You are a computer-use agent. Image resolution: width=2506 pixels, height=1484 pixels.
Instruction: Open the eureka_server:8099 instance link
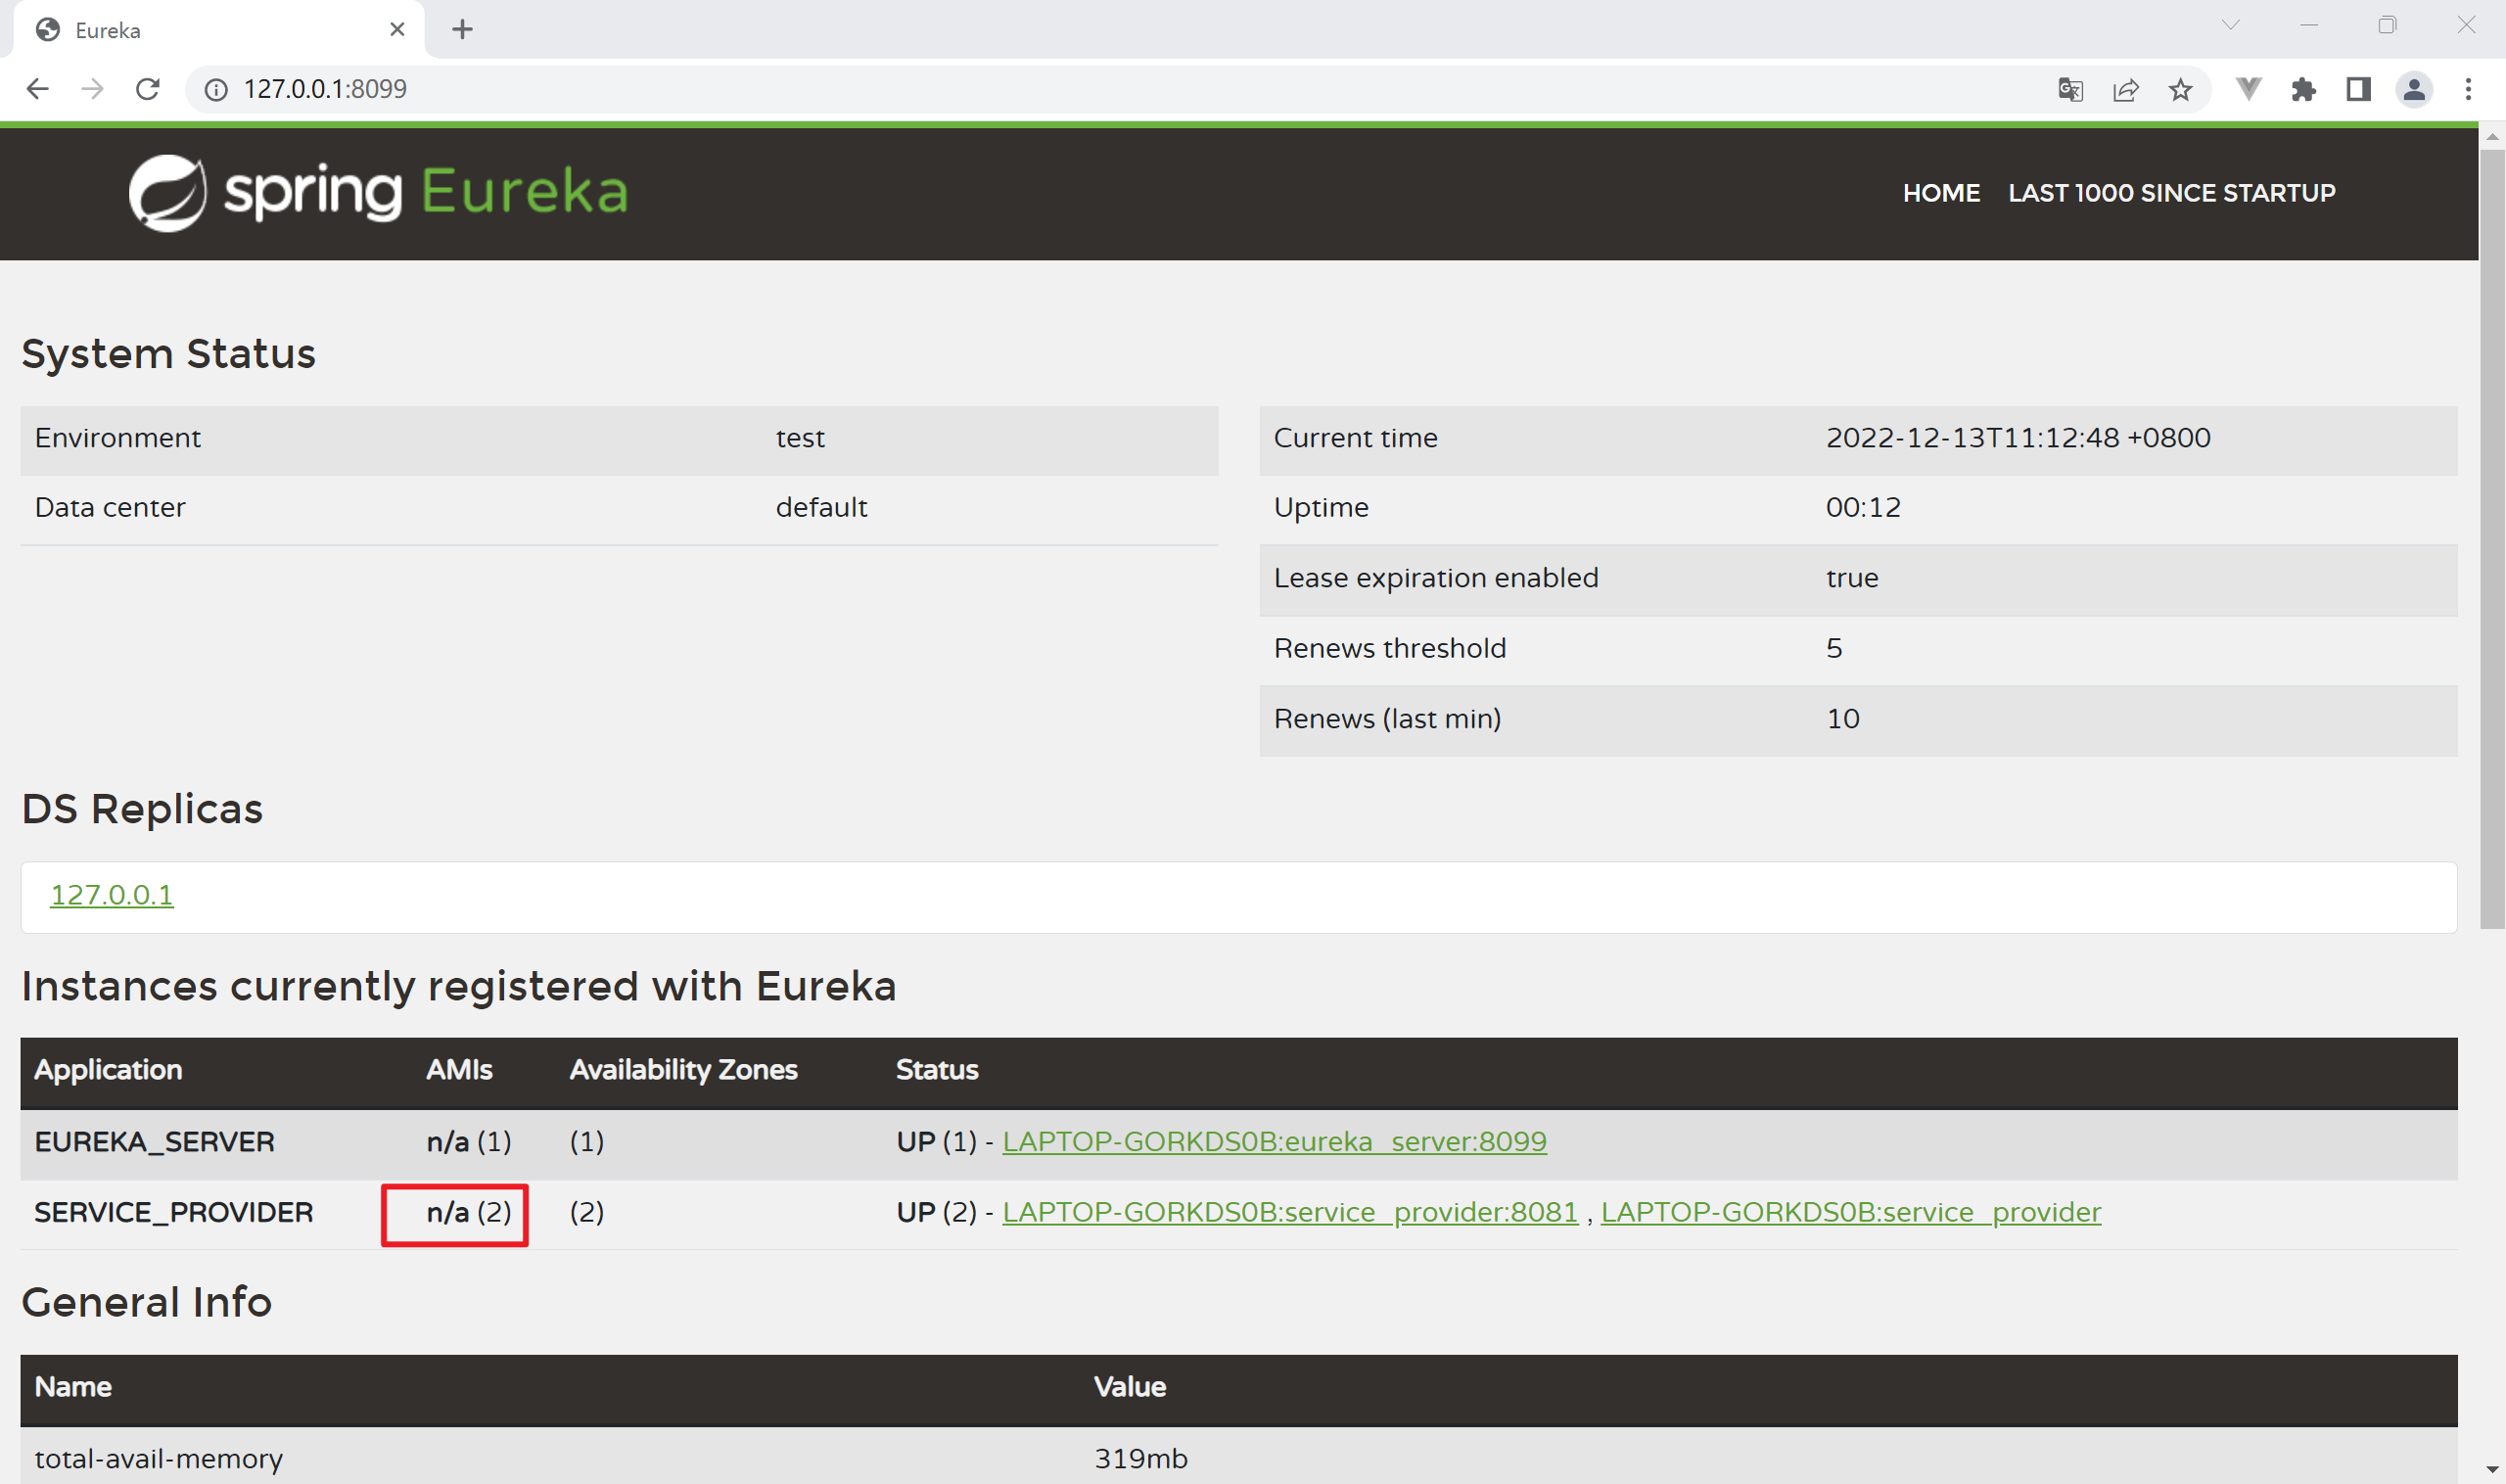pos(1274,1141)
